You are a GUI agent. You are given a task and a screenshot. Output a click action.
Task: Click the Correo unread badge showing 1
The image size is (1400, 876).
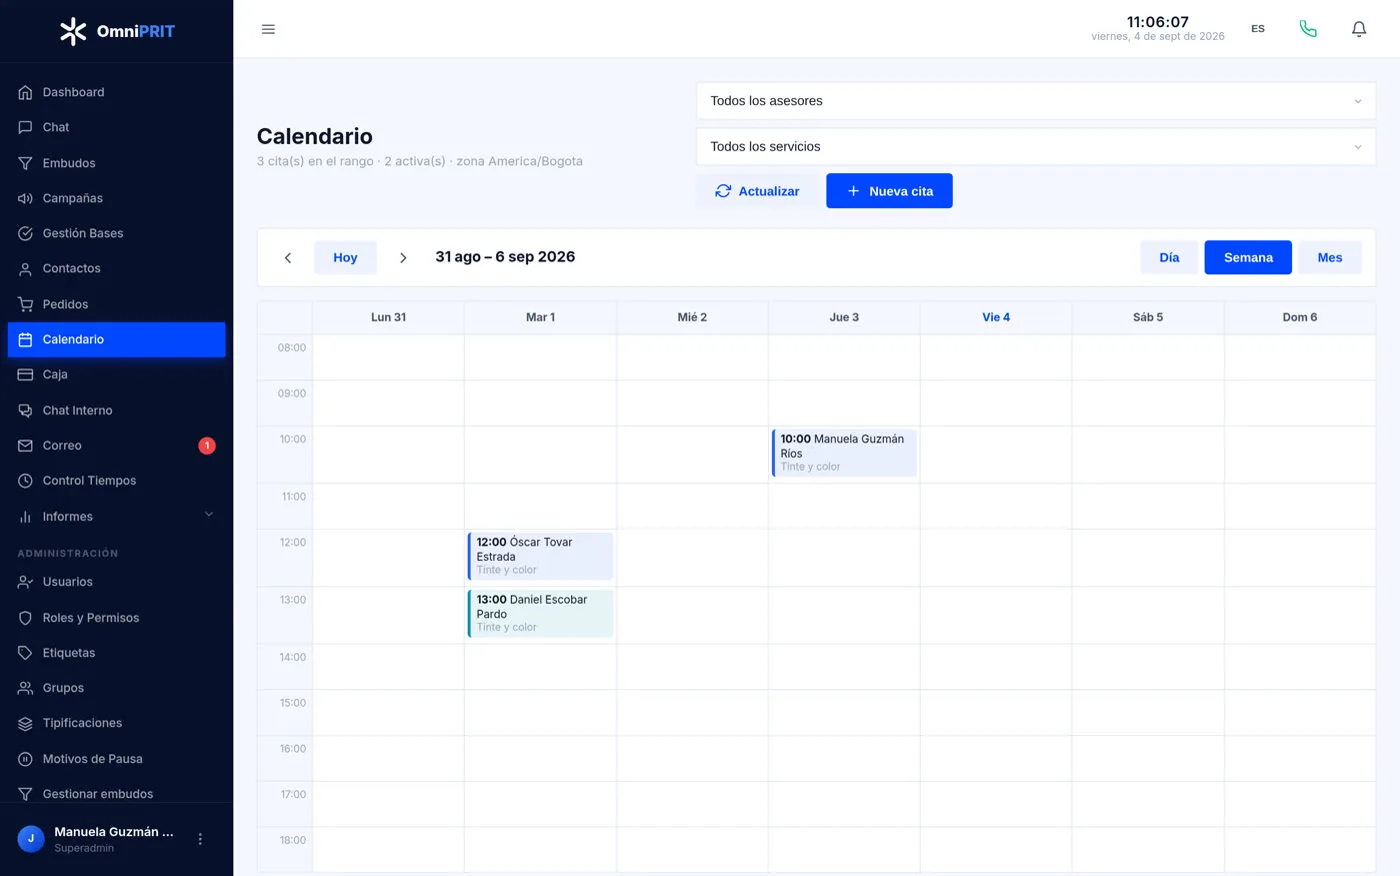tap(207, 445)
